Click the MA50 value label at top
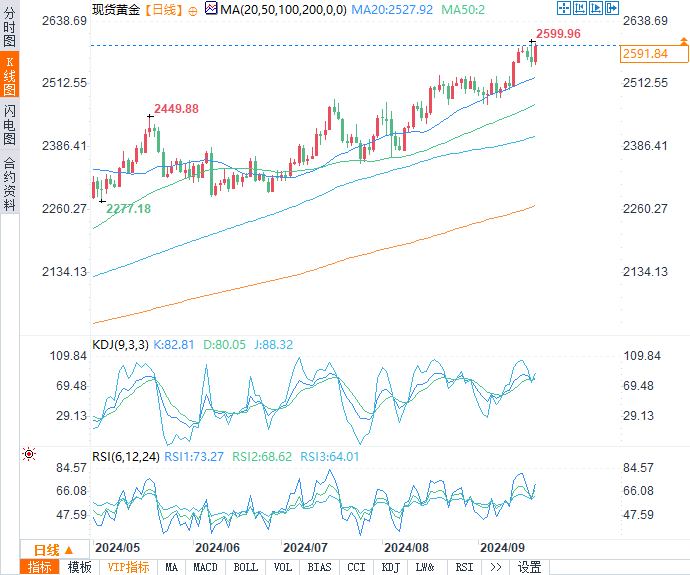 pyautogui.click(x=463, y=10)
